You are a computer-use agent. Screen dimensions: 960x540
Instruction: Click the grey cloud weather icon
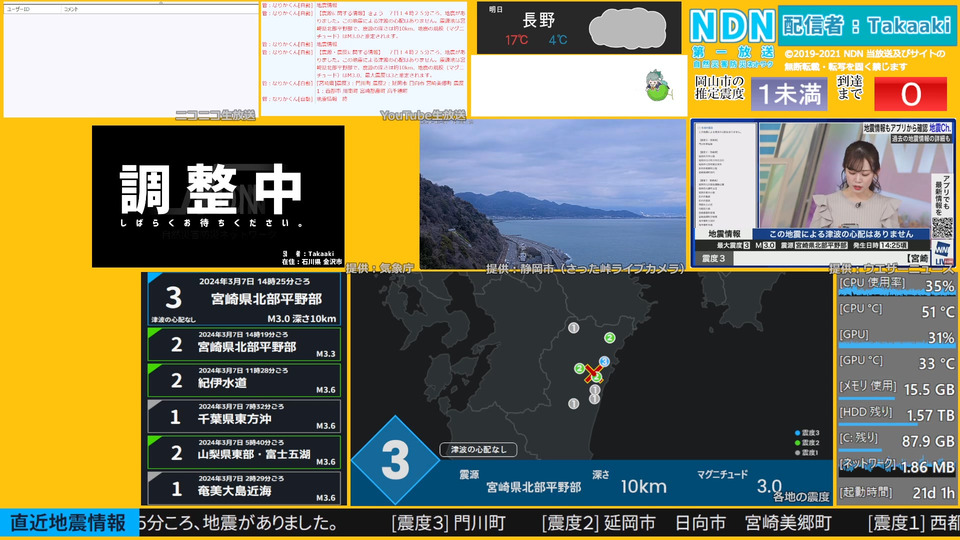628,28
